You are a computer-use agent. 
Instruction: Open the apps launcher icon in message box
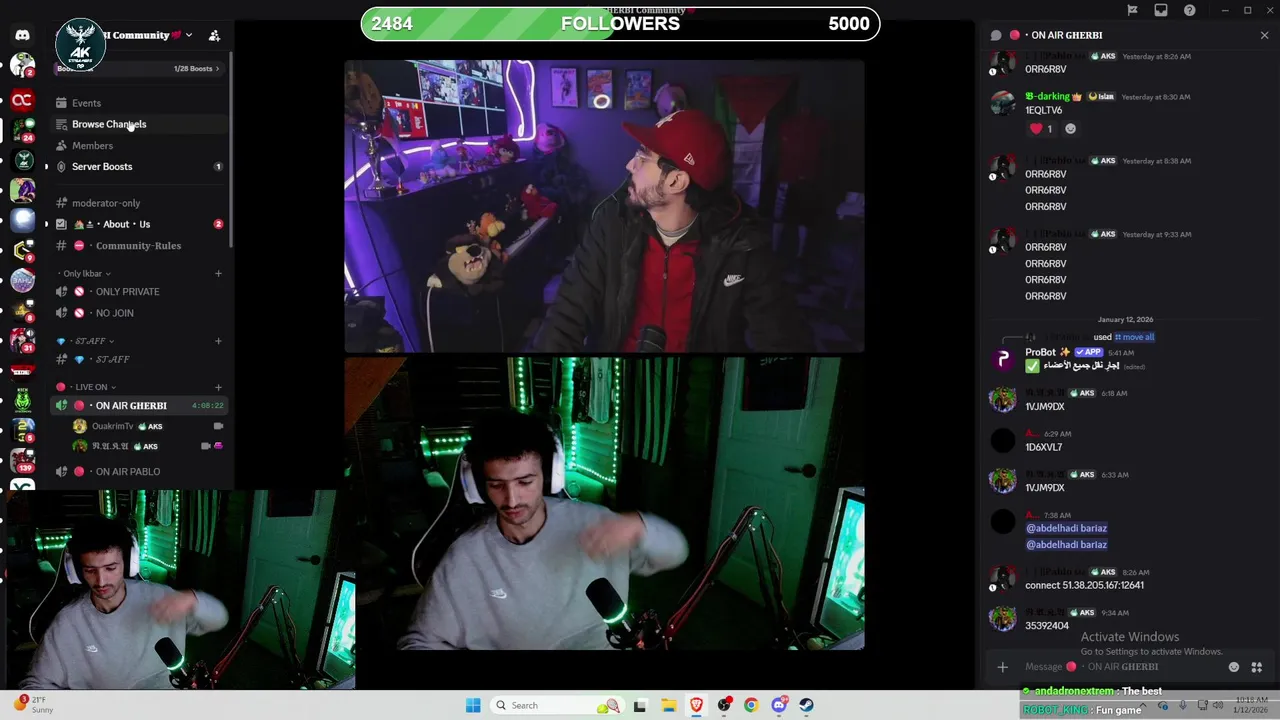[x=1257, y=667]
